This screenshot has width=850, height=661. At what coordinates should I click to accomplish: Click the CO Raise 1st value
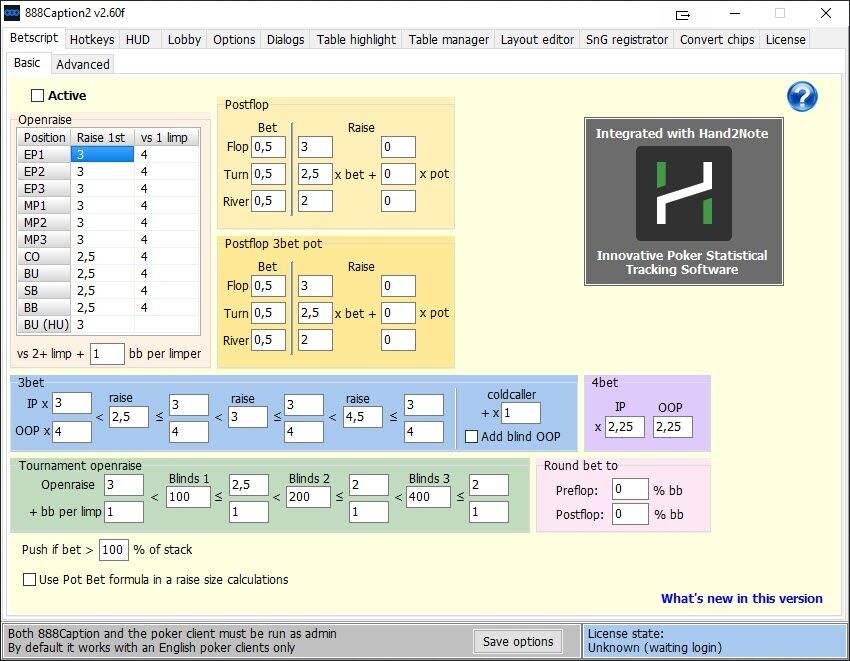pos(102,256)
